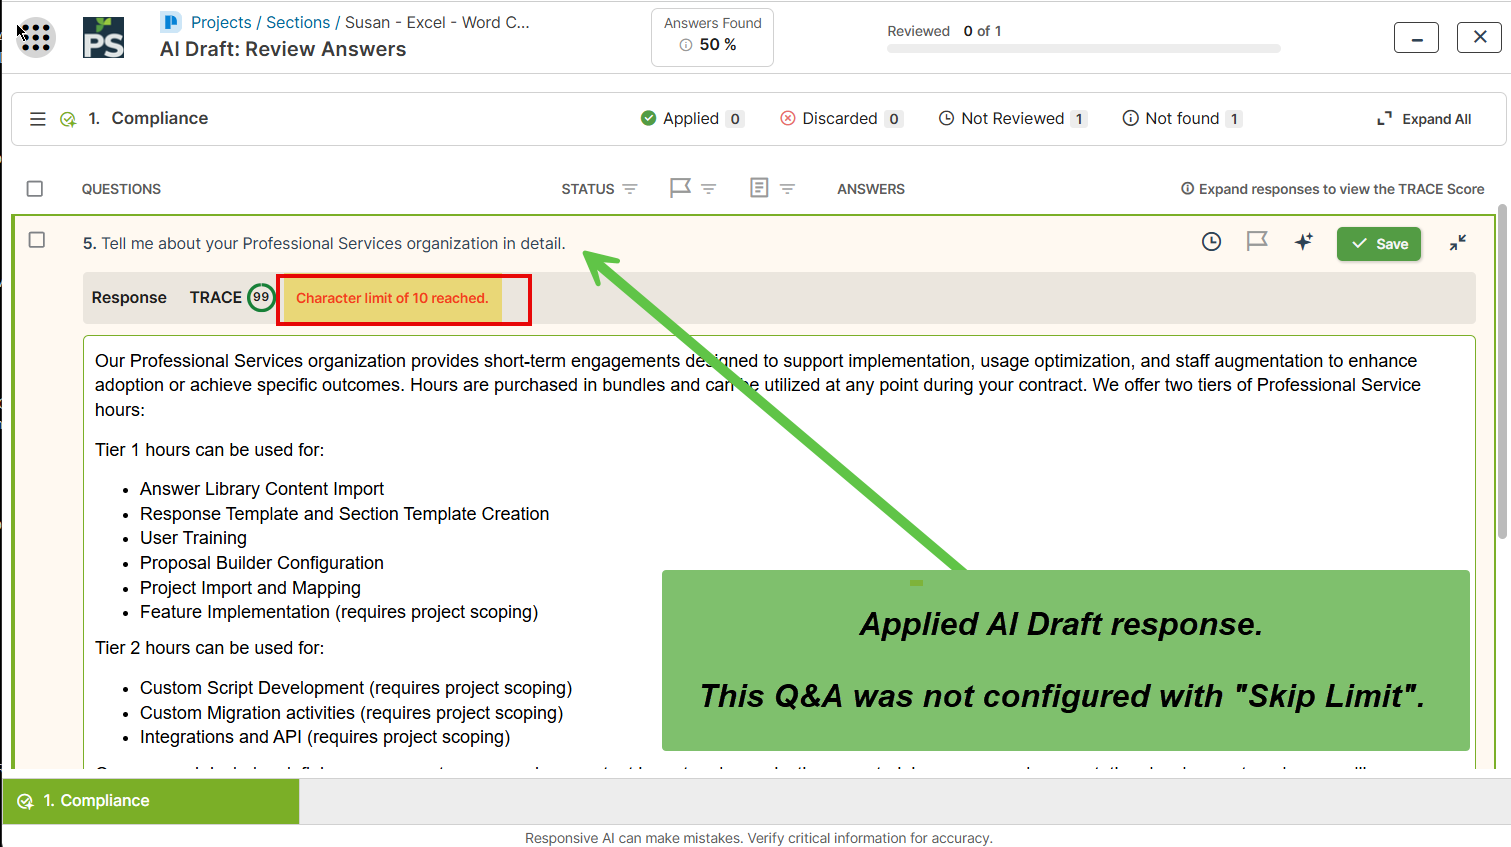Click the 'Integrations and API' bullet
Screen dimensions: 1511x847
tap(325, 737)
